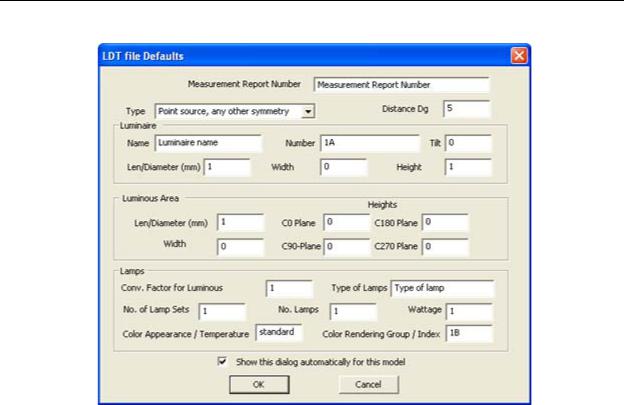The height and width of the screenshot is (405, 624).
Task: Click Conv. Factor for Luminous field
Action: click(289, 288)
